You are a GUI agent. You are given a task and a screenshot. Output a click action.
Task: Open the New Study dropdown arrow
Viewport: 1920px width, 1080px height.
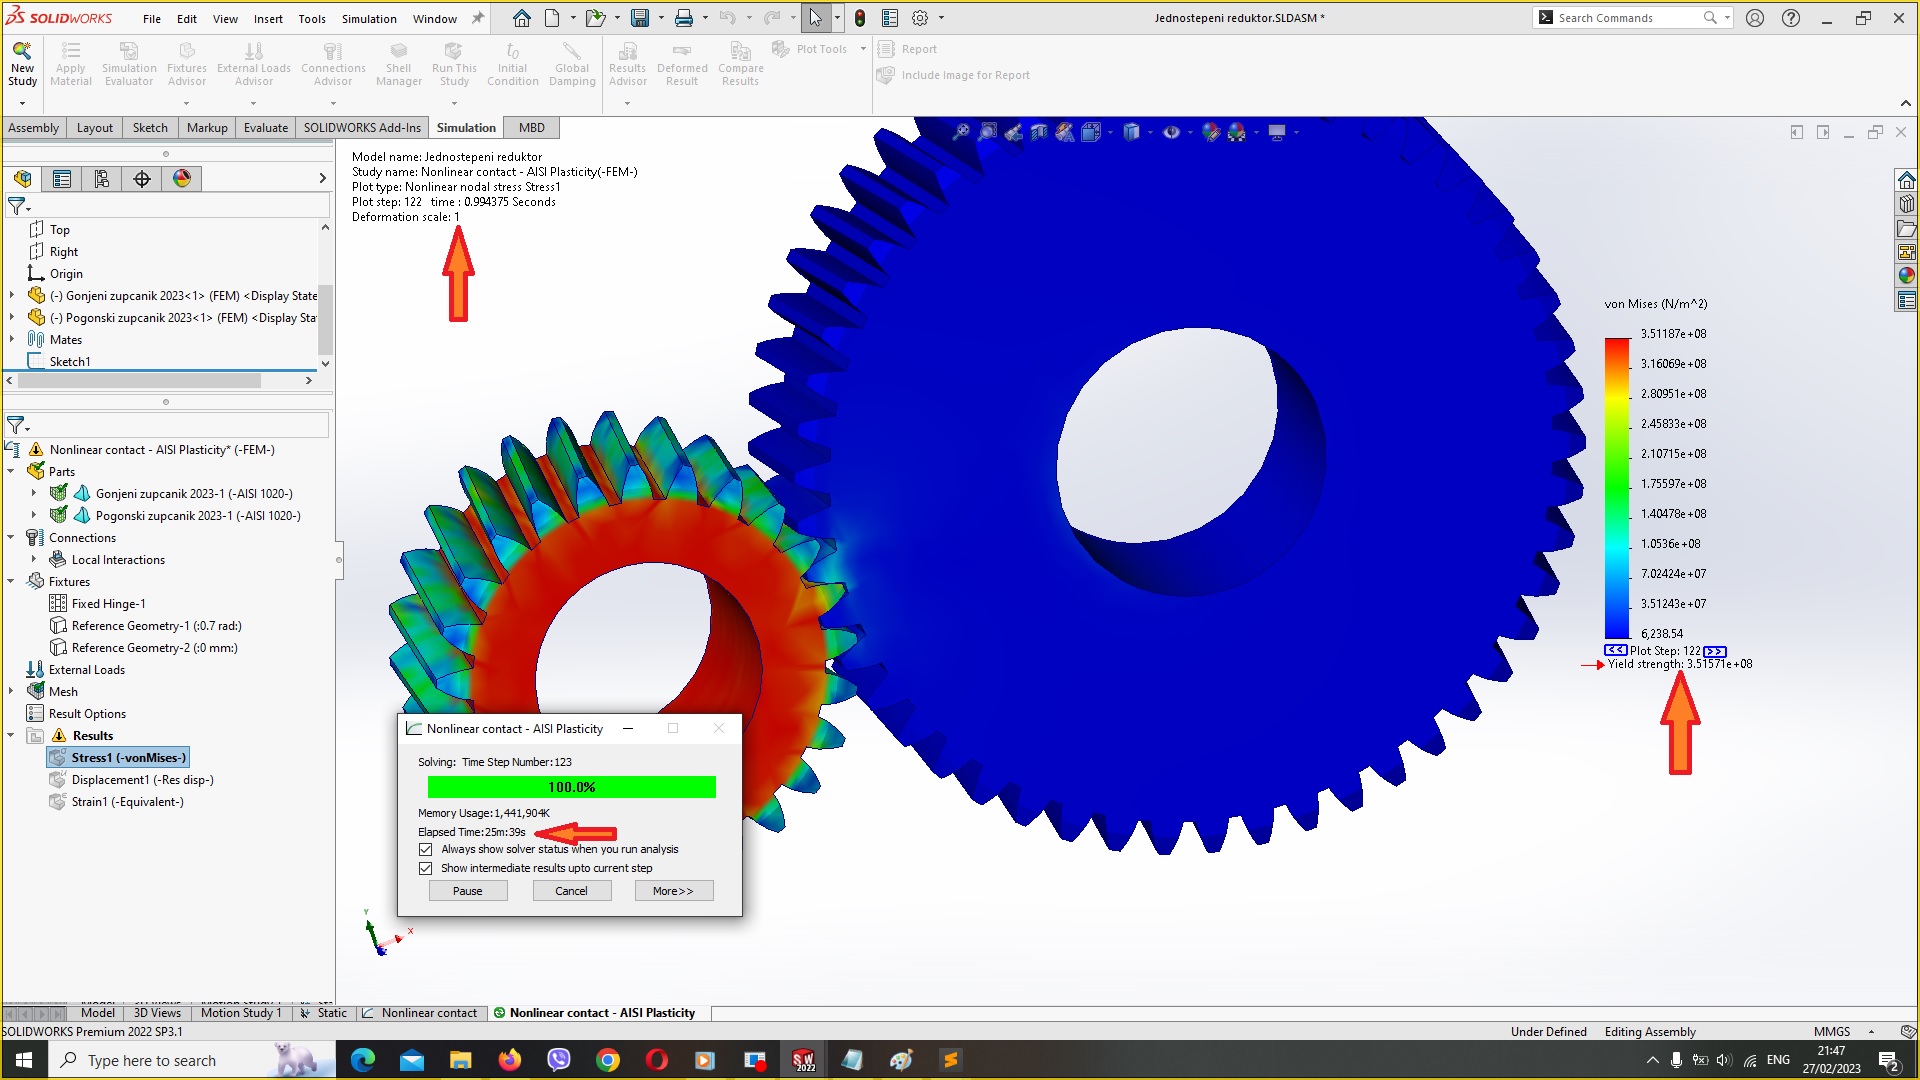(x=22, y=103)
